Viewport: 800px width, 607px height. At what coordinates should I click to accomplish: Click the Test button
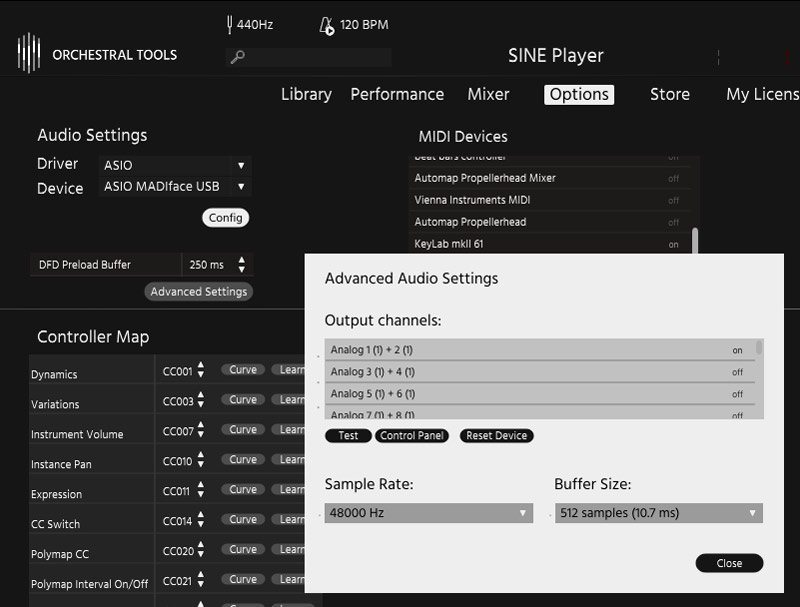pyautogui.click(x=348, y=436)
